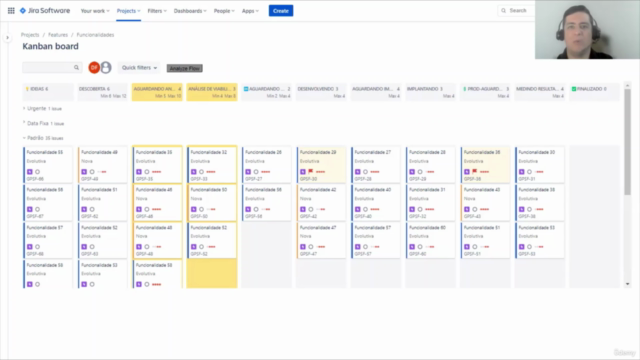Screen dimensions: 640x360
Task: Click the circle status icon on Funcionalidade 55
Action: pyautogui.click(x=38, y=172)
